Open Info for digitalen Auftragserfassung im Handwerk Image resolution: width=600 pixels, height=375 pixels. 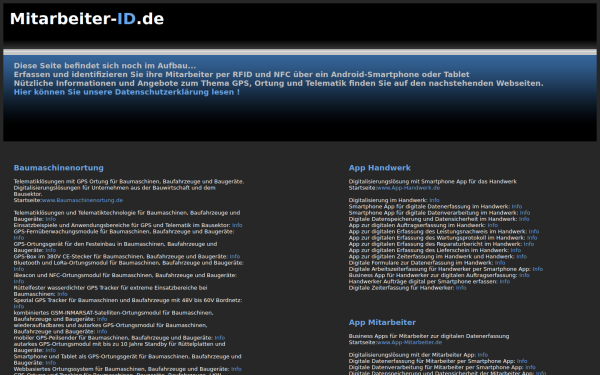click(493, 225)
